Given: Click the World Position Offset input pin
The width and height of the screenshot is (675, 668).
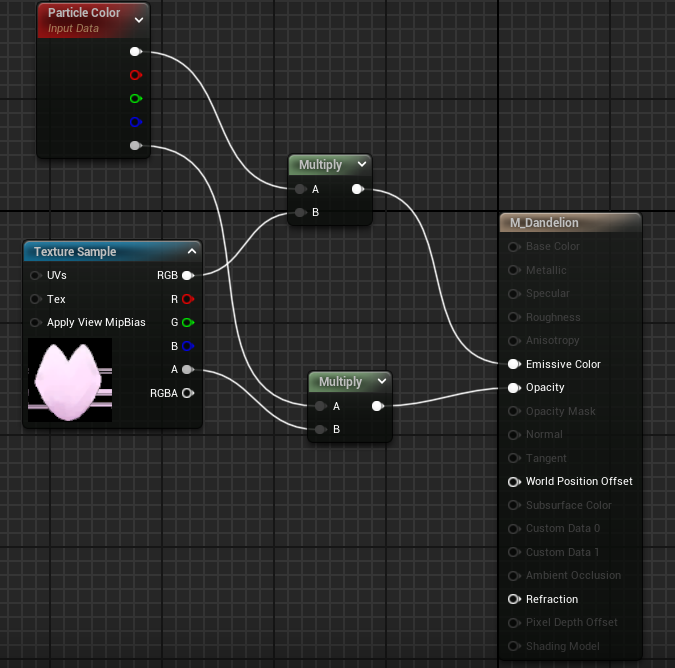Looking at the screenshot, I should tap(514, 481).
